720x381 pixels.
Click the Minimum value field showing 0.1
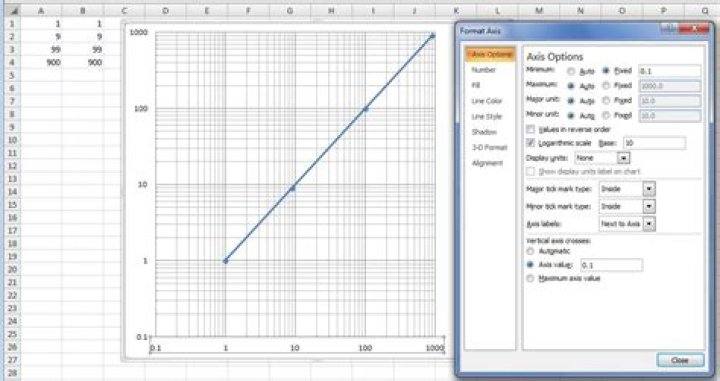(x=669, y=71)
